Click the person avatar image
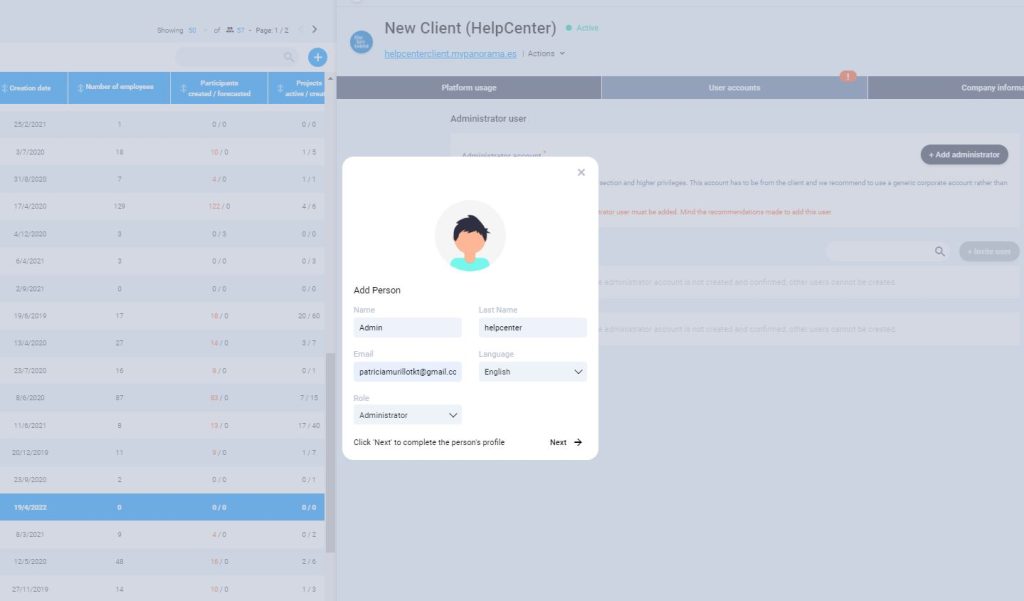Image resolution: width=1024 pixels, height=601 pixels. pyautogui.click(x=470, y=236)
